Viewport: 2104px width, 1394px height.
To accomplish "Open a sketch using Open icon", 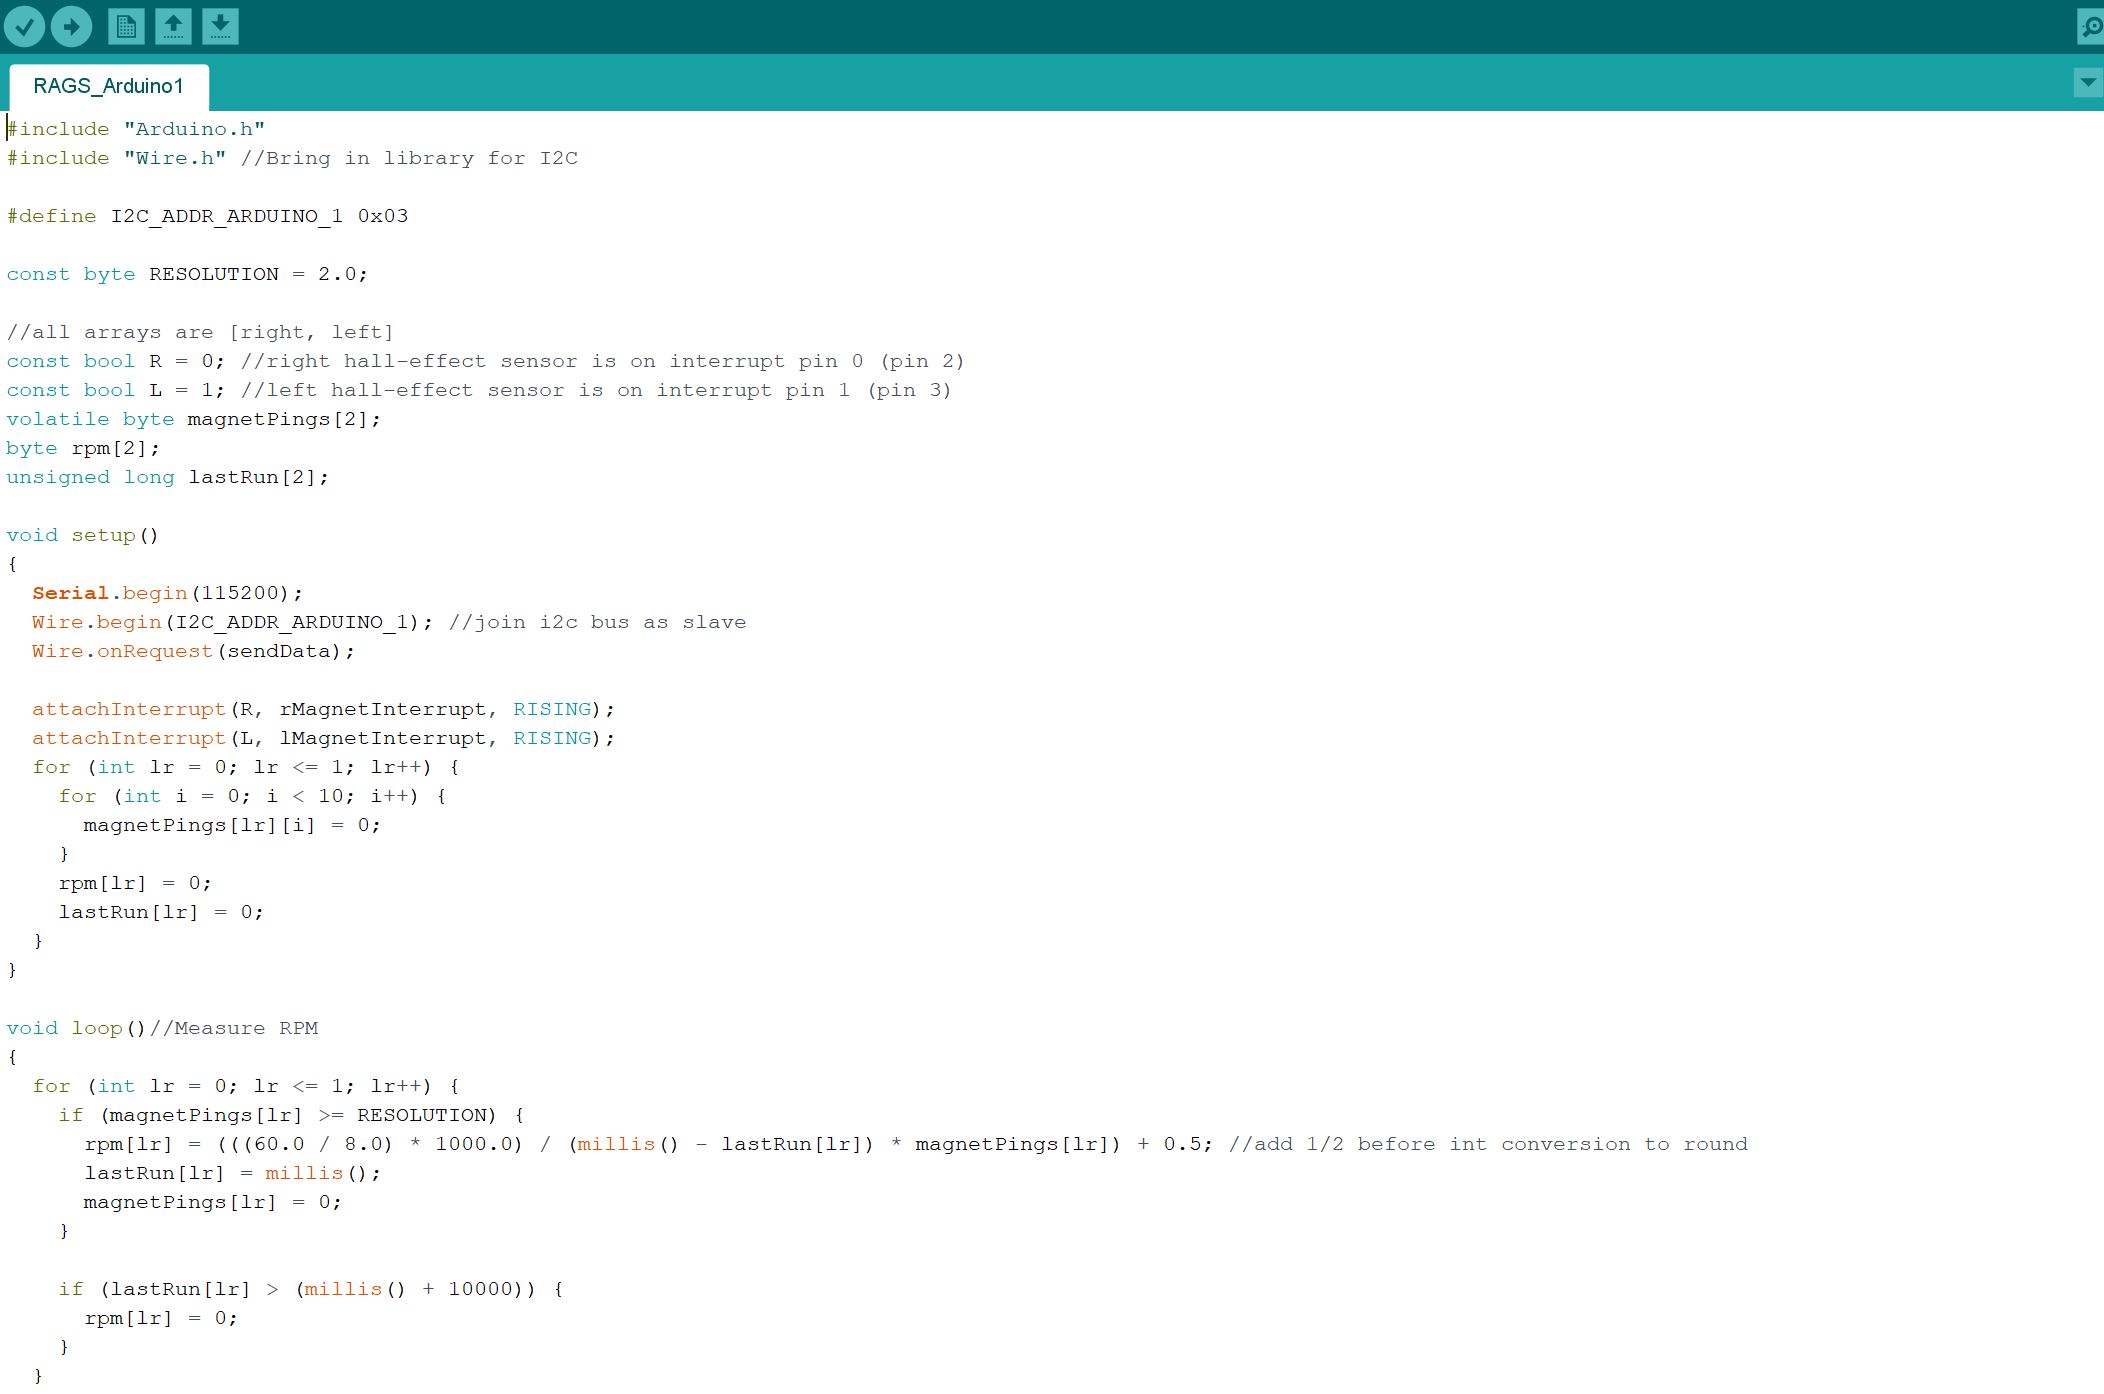I will (173, 26).
